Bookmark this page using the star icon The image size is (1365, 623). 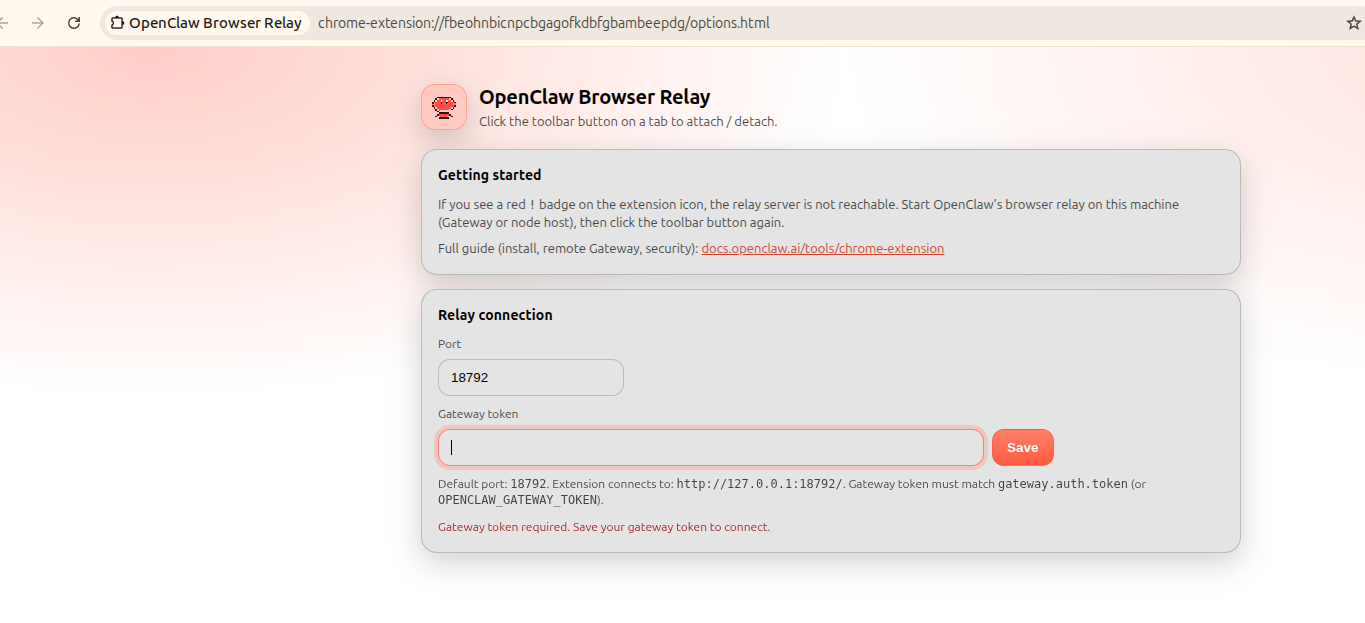(1353, 23)
